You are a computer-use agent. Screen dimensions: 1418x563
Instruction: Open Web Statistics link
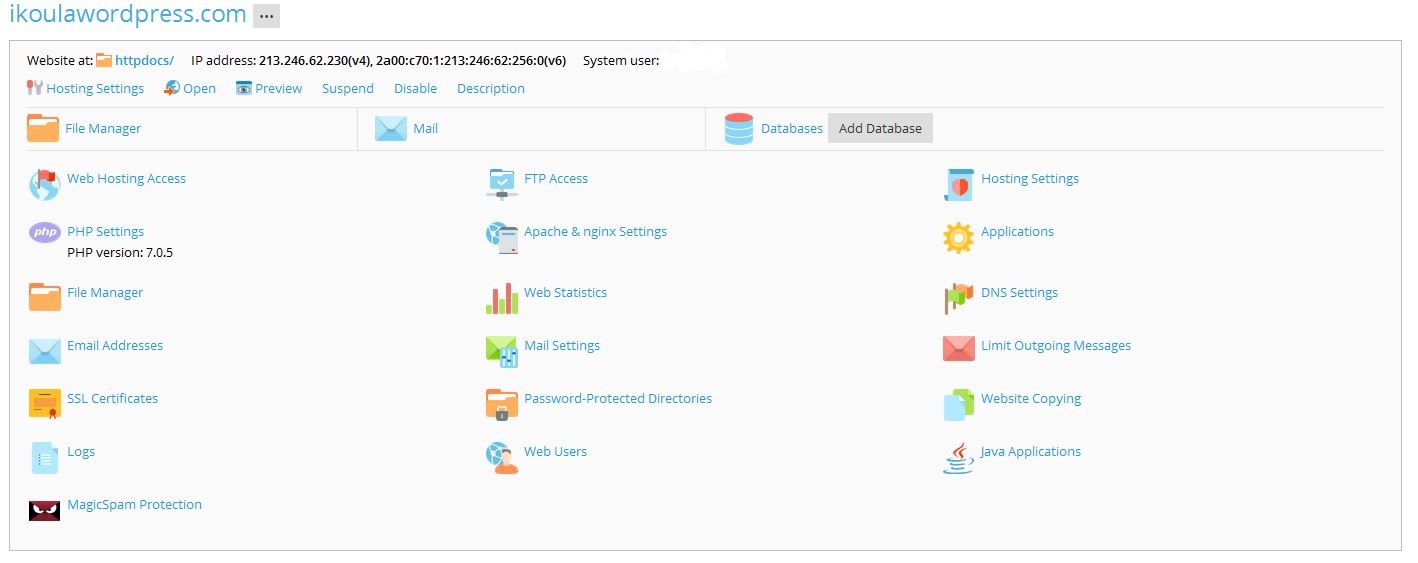565,292
